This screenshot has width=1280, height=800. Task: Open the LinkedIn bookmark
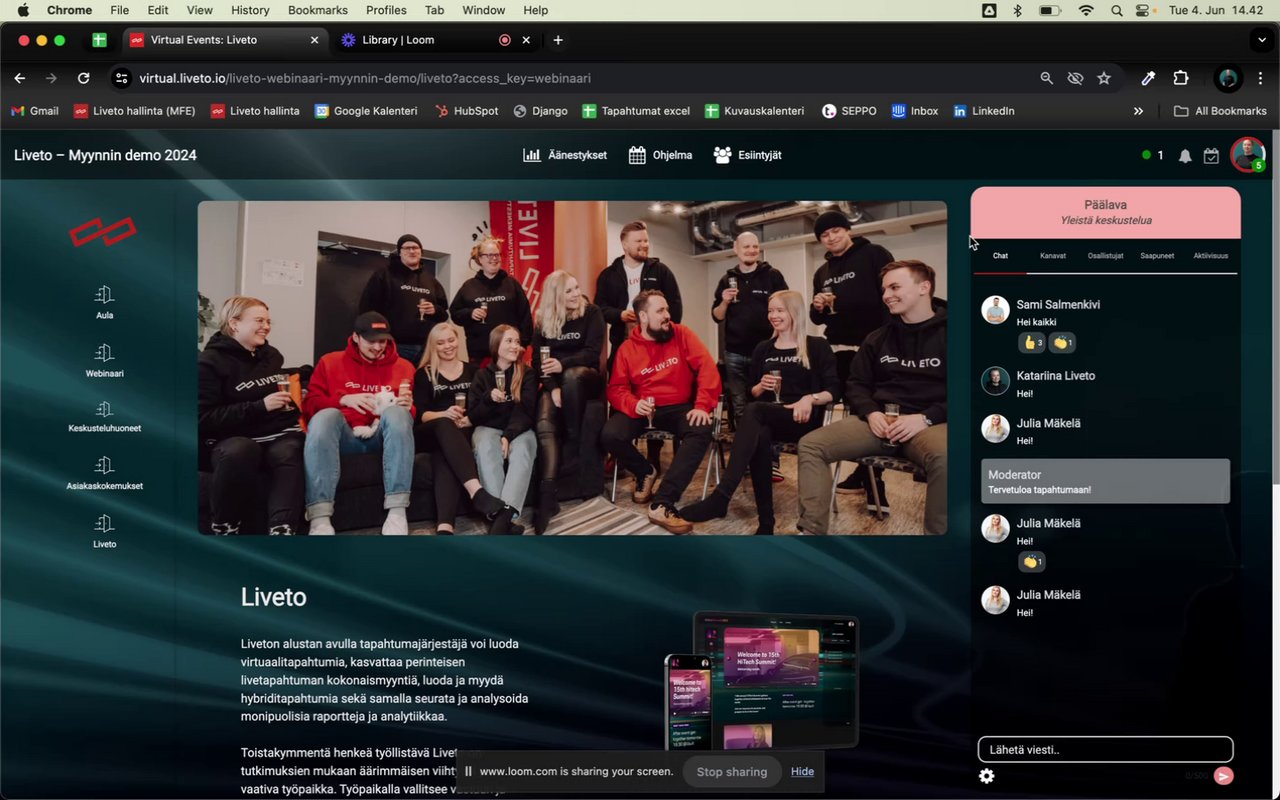pyautogui.click(x=984, y=111)
